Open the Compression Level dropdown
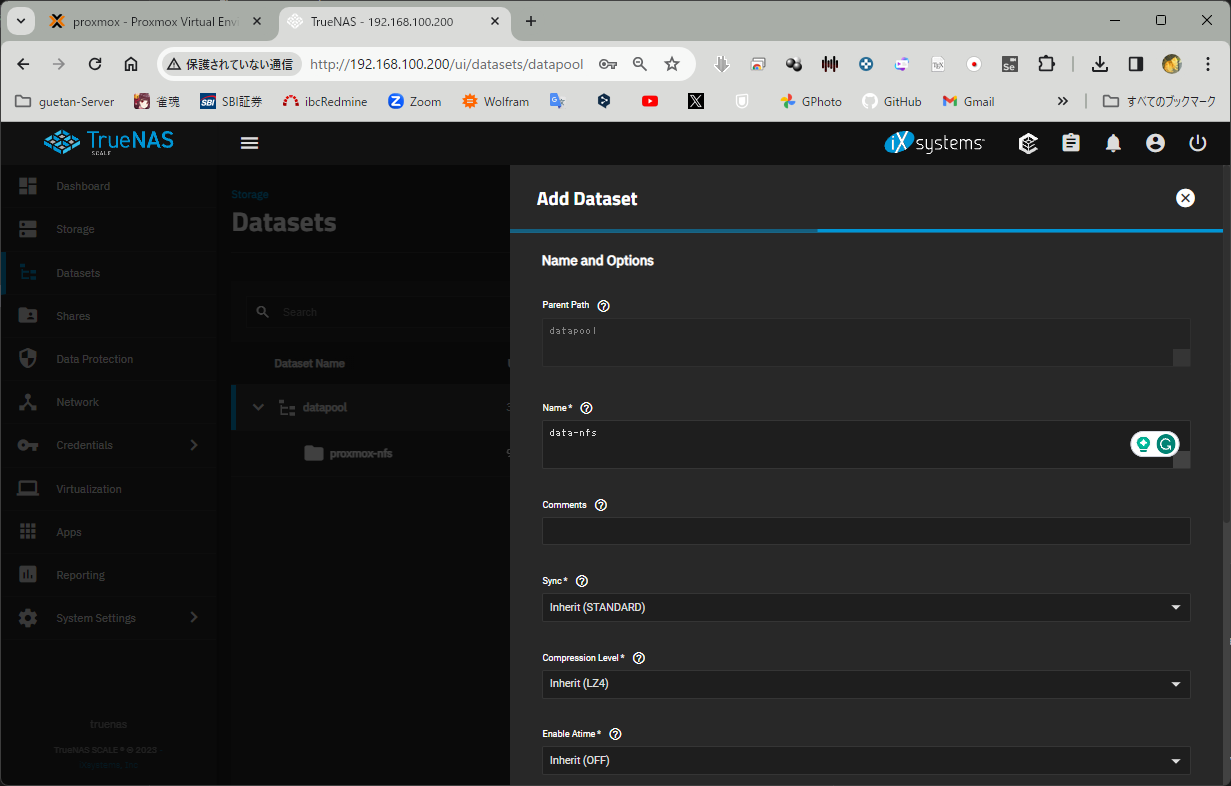The width and height of the screenshot is (1231, 786). [865, 684]
